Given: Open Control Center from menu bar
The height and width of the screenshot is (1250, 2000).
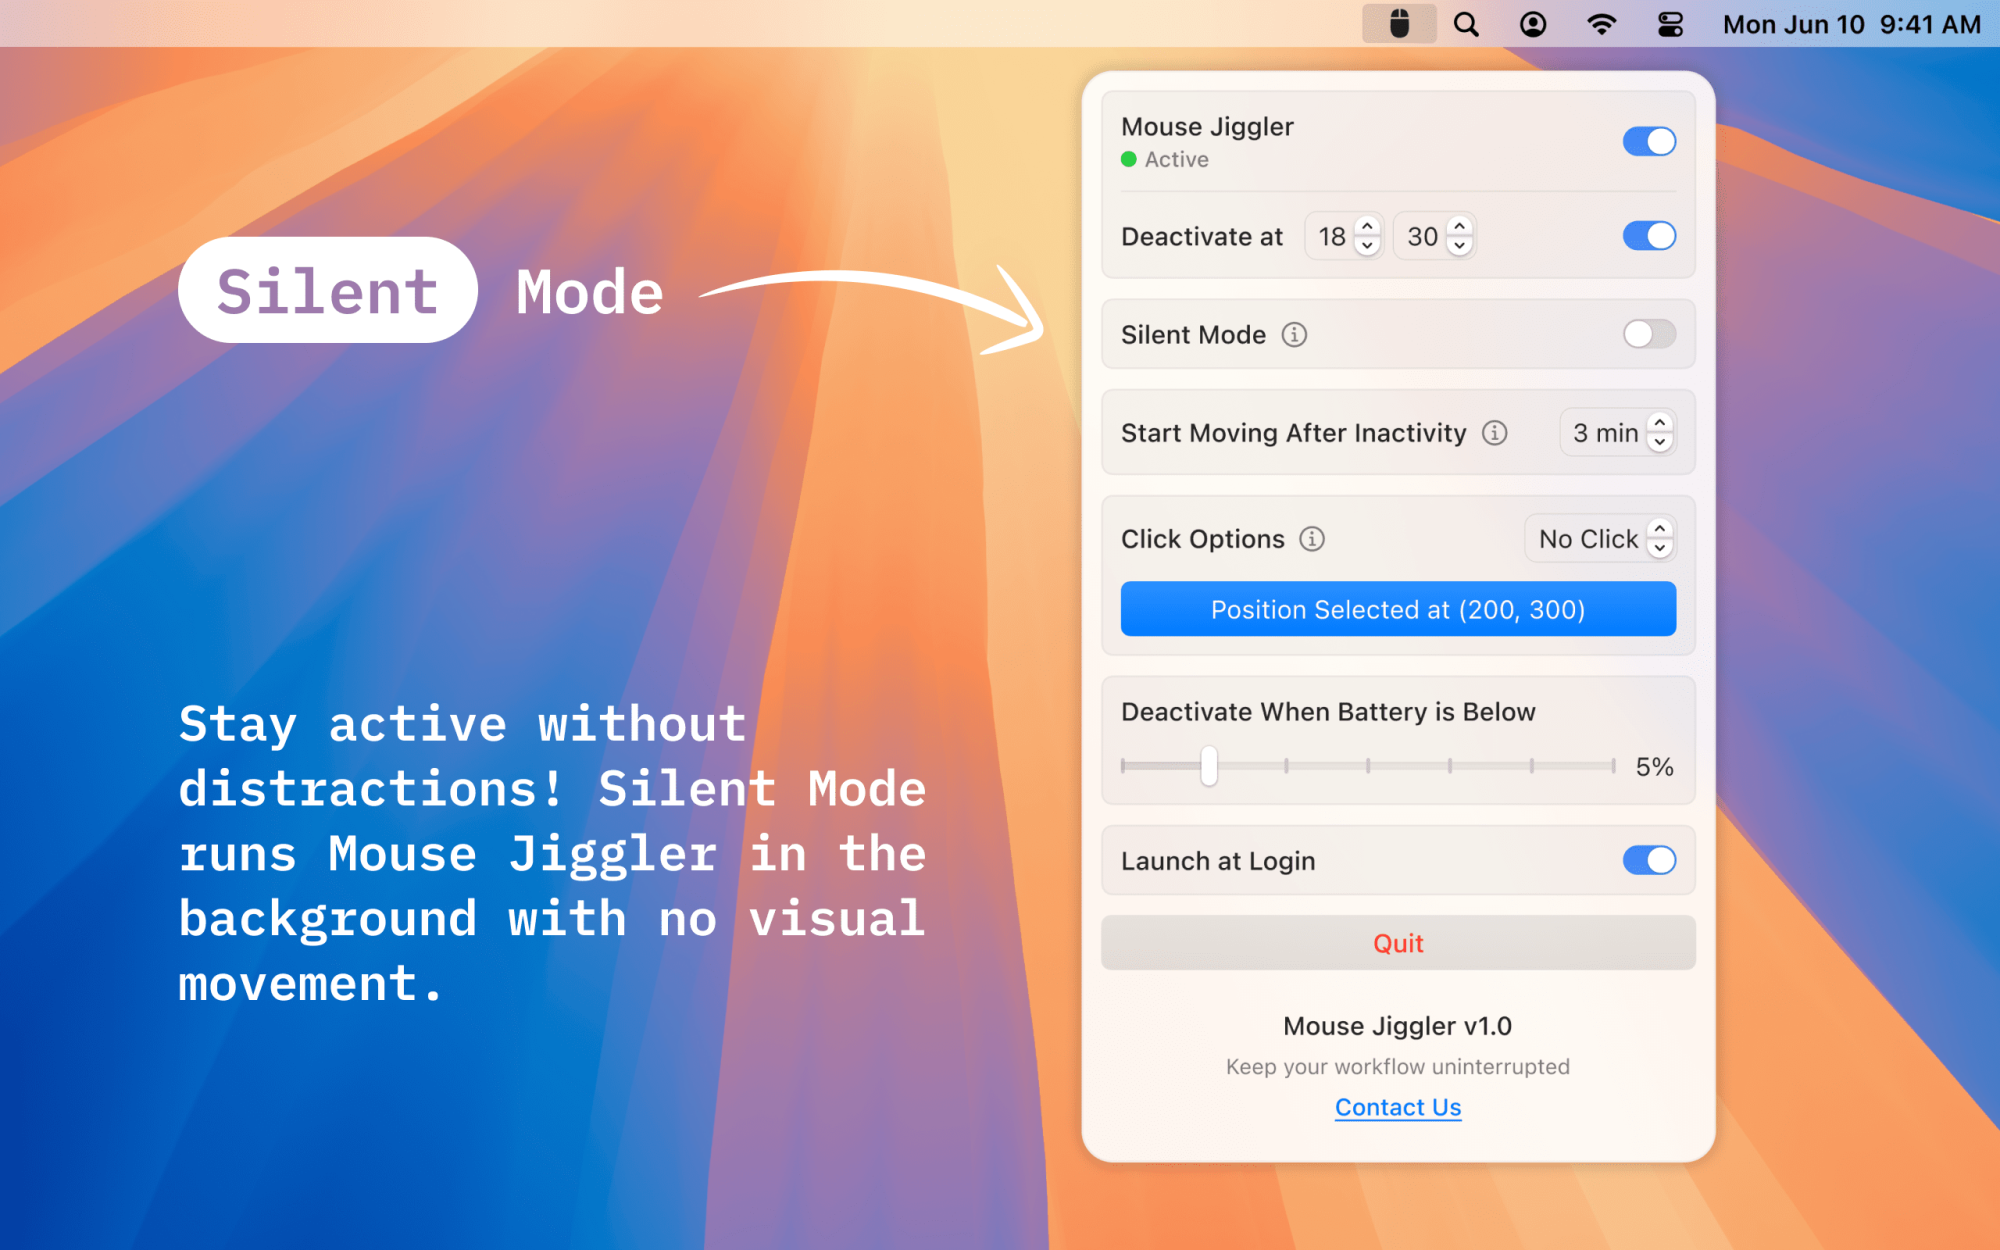Looking at the screenshot, I should (1670, 24).
